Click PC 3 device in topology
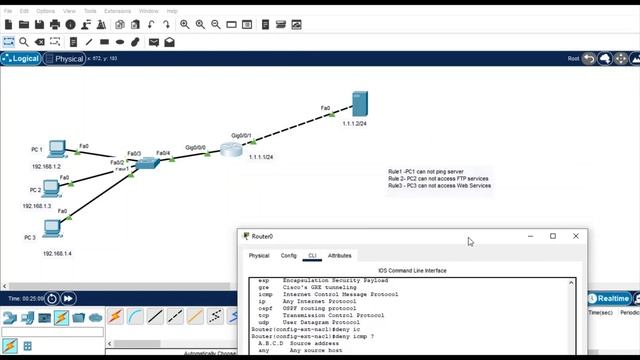This screenshot has width=640, height=360. 52,229
